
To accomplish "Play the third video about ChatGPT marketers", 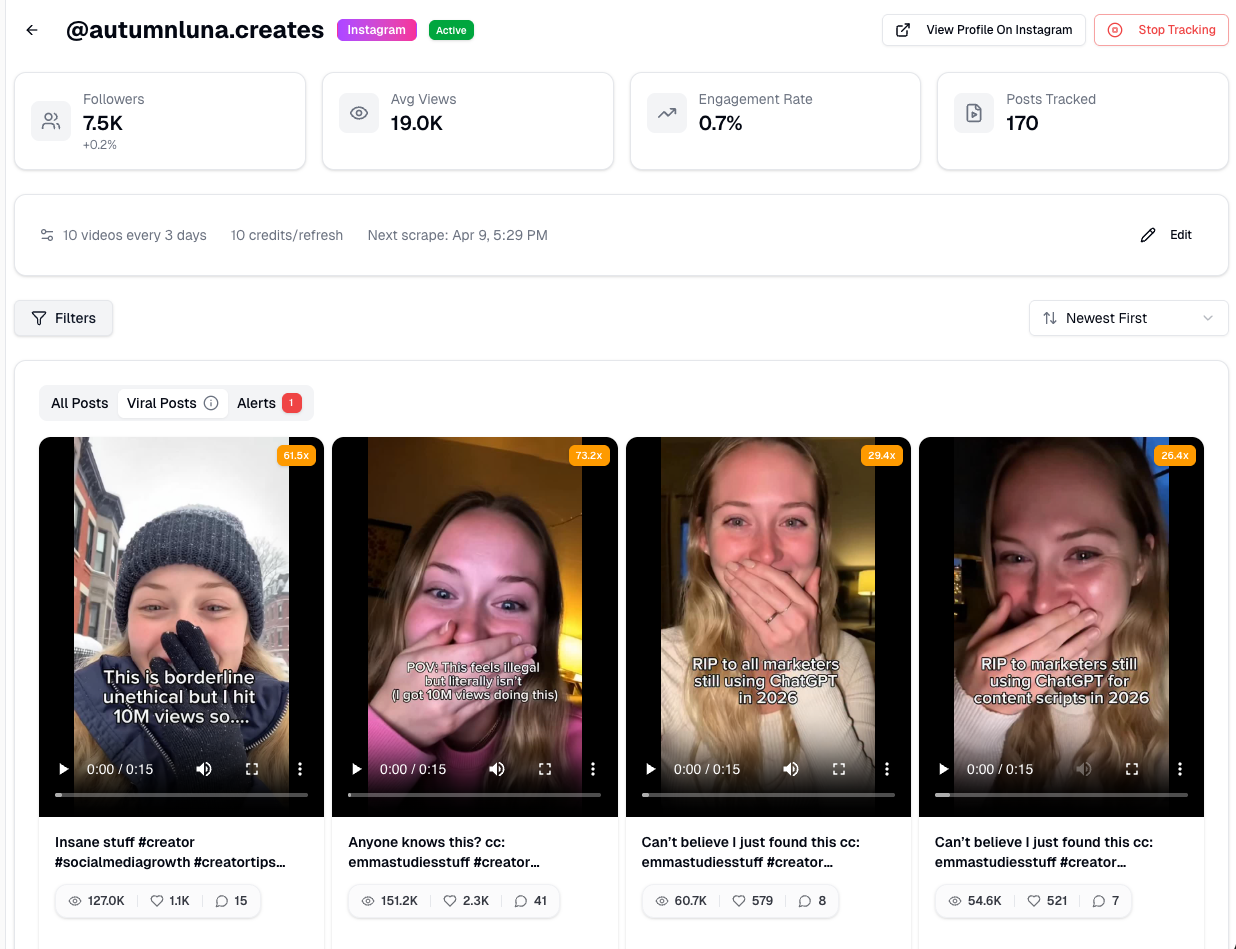I will pyautogui.click(x=650, y=769).
